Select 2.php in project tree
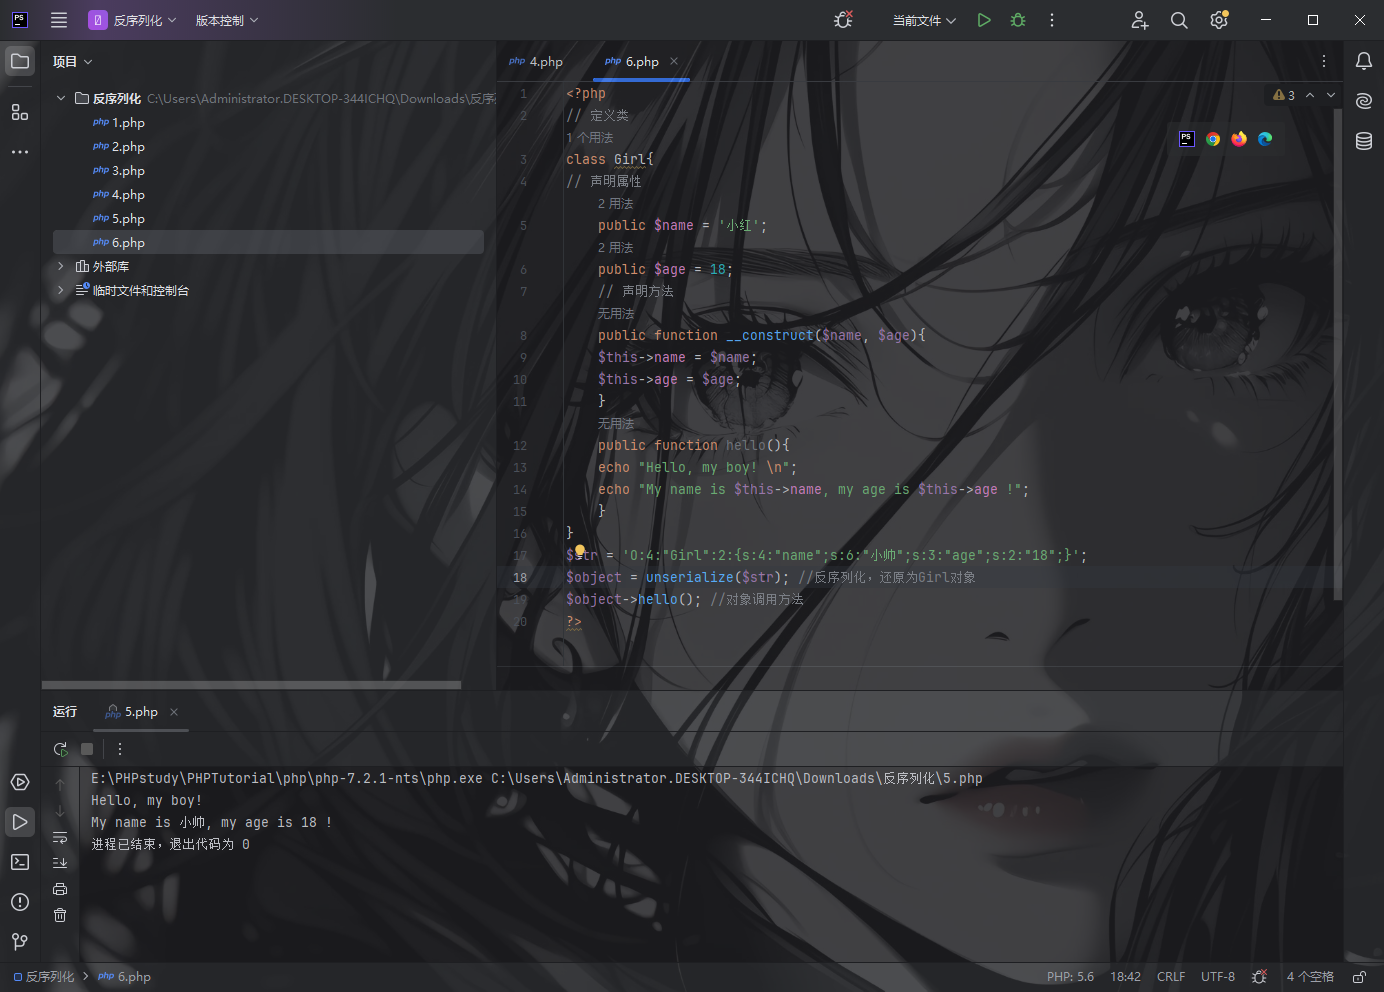Image resolution: width=1384 pixels, height=992 pixels. [119, 147]
